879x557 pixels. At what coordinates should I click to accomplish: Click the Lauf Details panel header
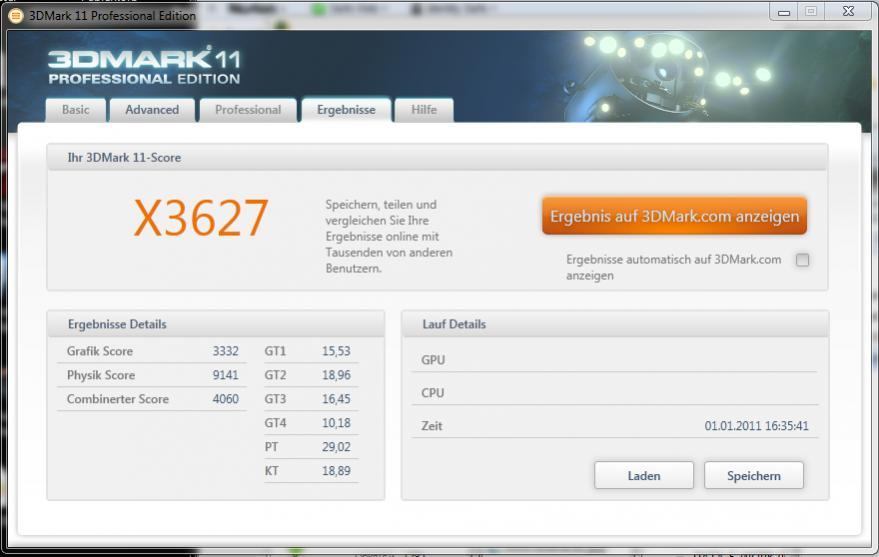(x=615, y=324)
